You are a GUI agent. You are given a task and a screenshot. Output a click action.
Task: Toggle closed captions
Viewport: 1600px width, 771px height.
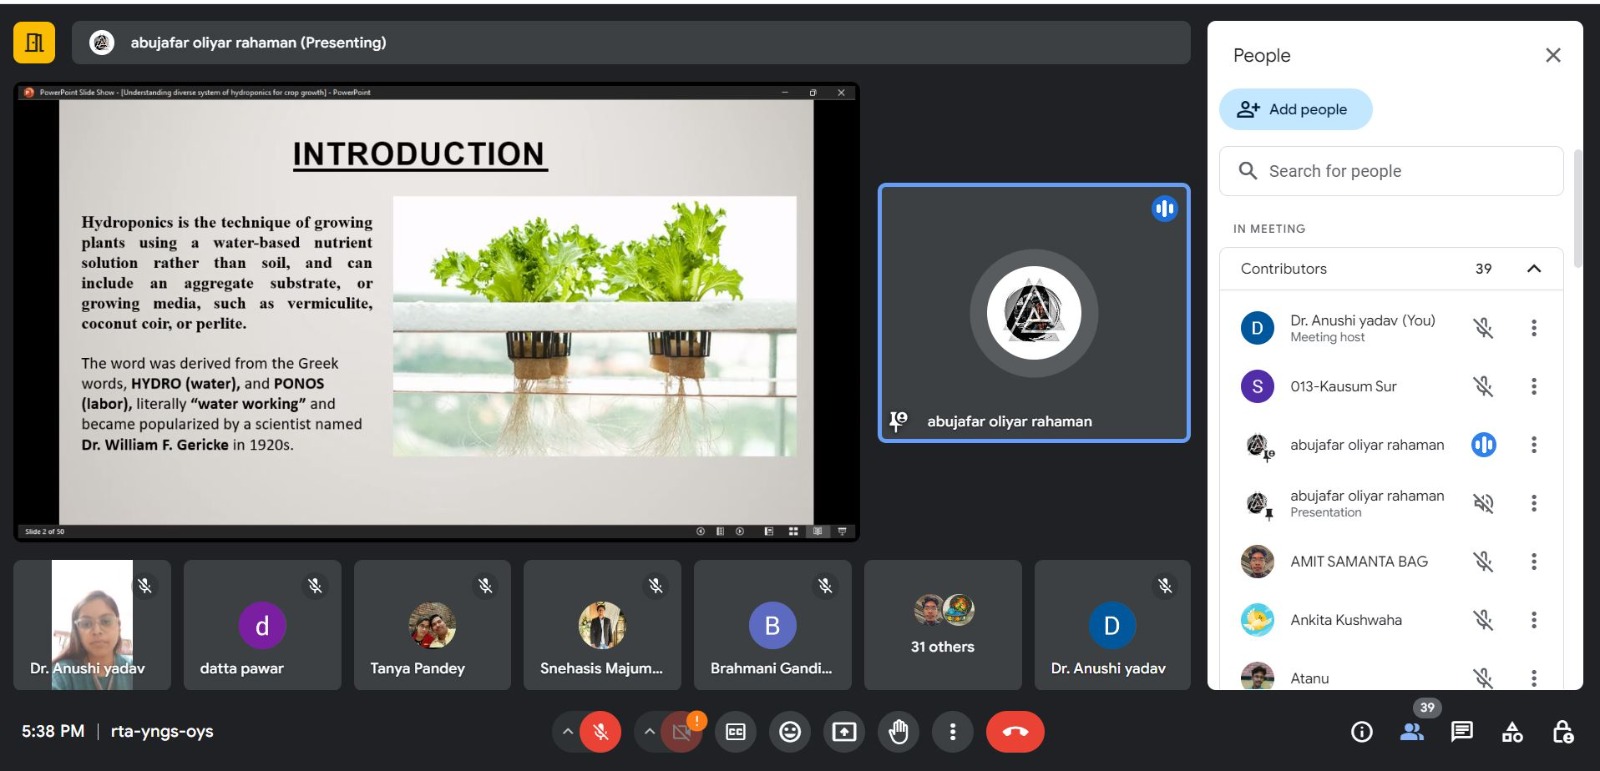click(x=736, y=732)
